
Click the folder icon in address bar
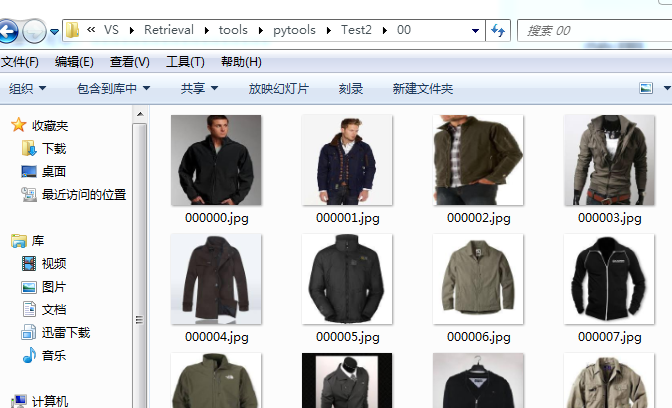click(x=72, y=30)
